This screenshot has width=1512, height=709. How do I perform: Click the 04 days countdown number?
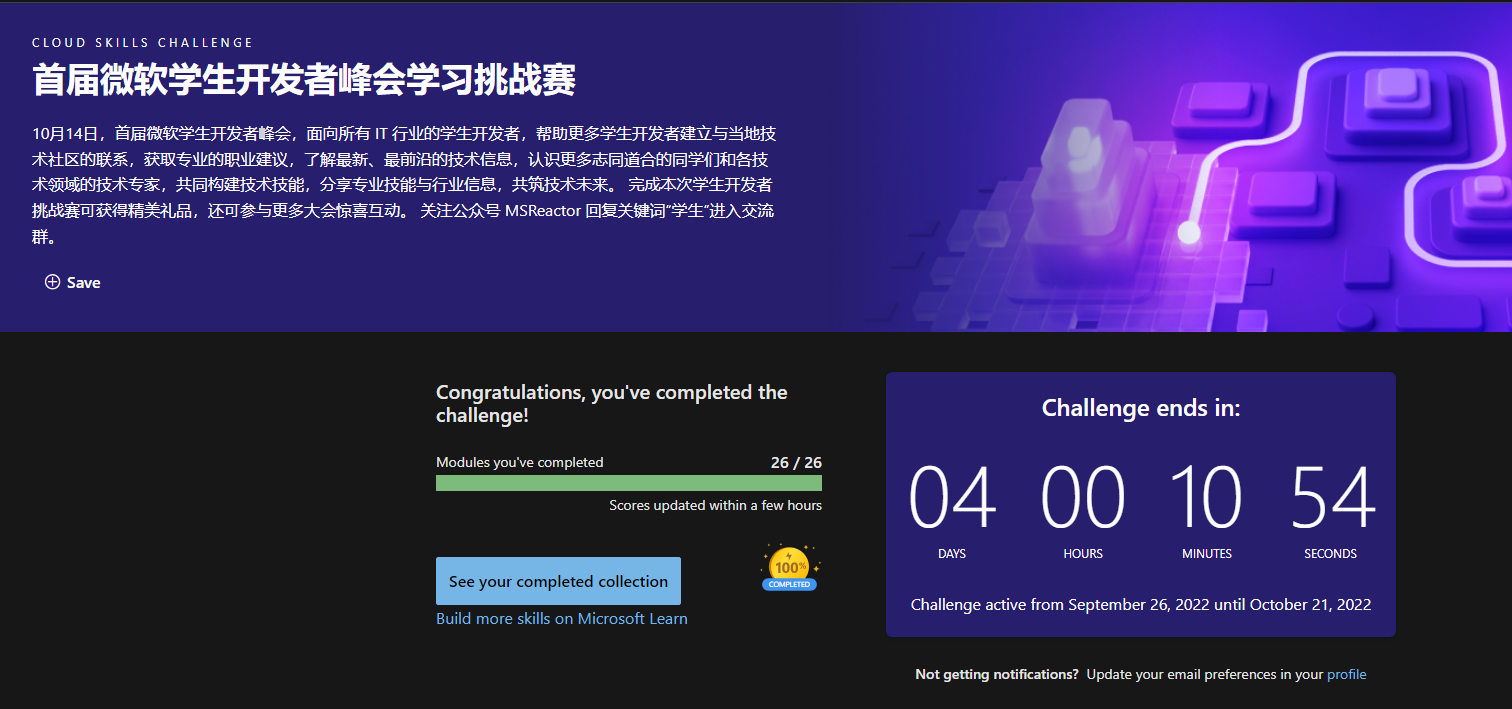pyautogui.click(x=952, y=498)
